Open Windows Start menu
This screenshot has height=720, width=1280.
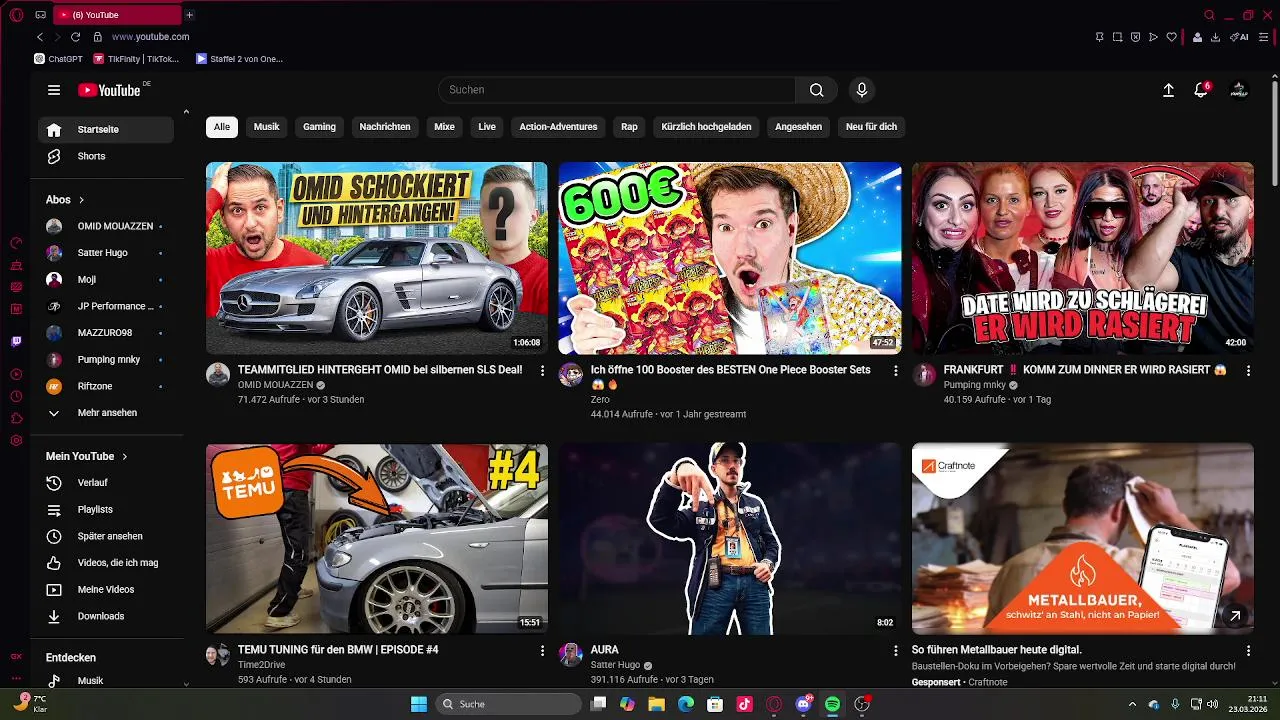pos(419,704)
